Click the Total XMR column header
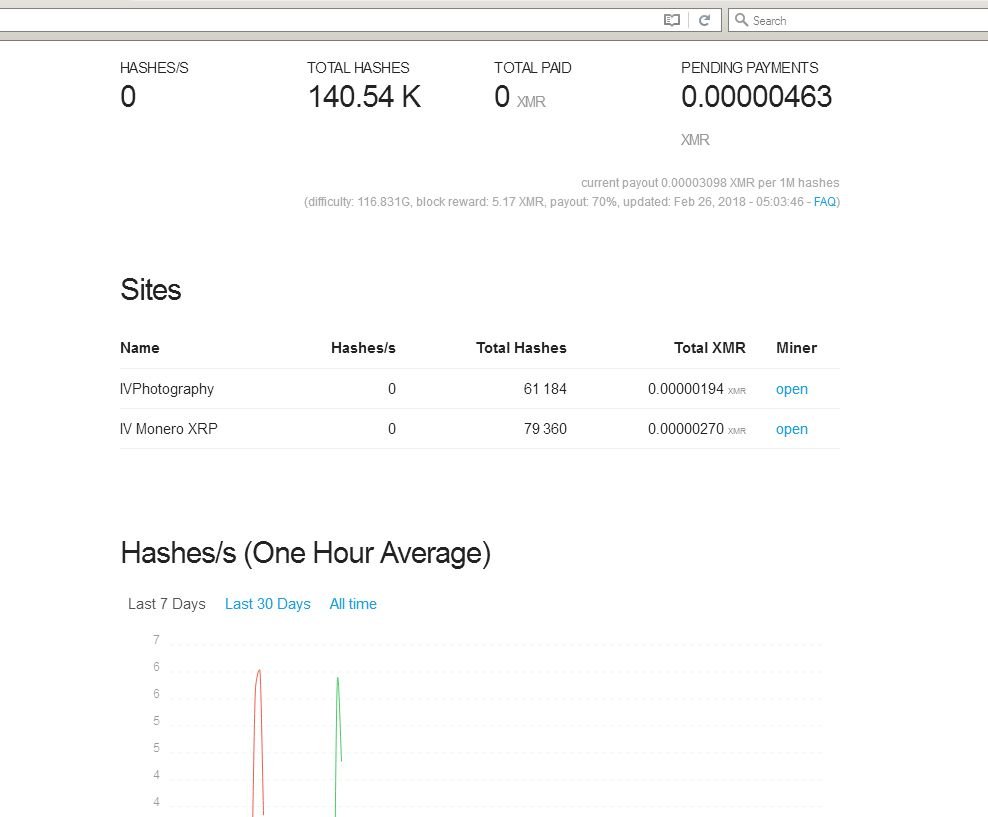Viewport: 988px width, 817px height. [x=709, y=348]
